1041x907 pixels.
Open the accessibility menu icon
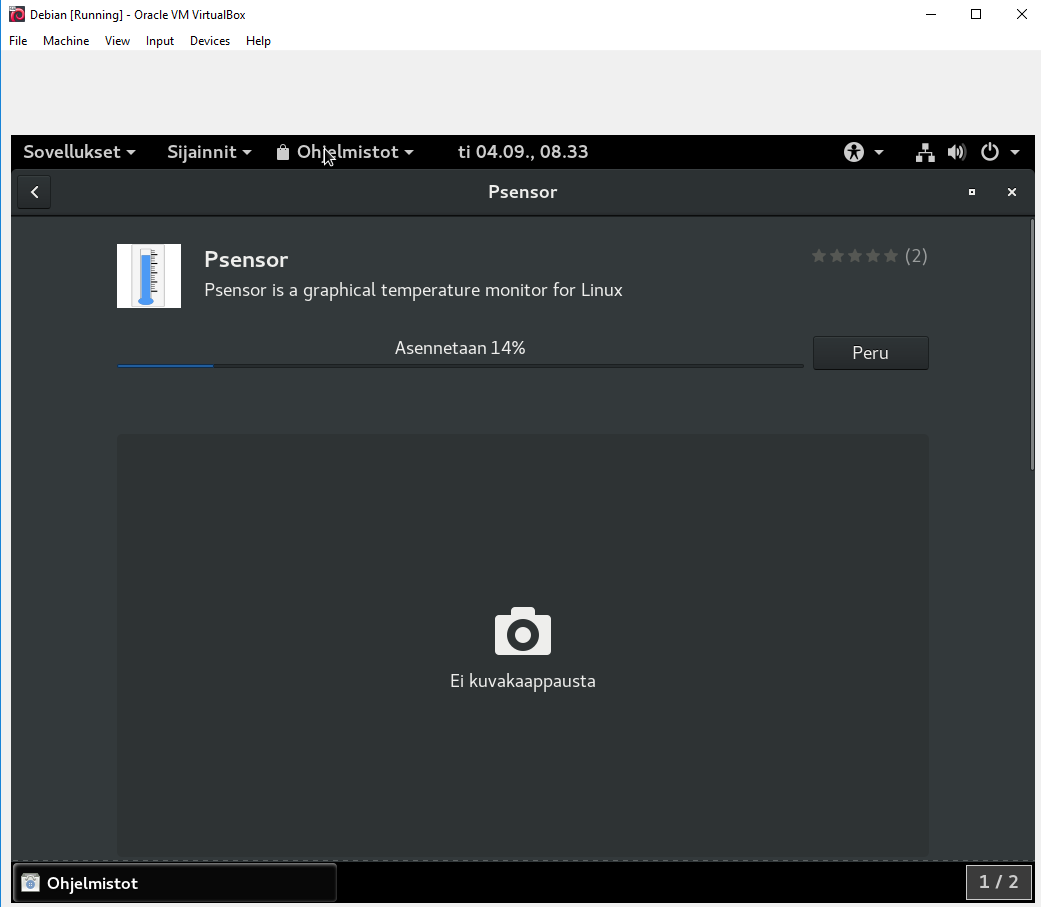click(x=854, y=152)
